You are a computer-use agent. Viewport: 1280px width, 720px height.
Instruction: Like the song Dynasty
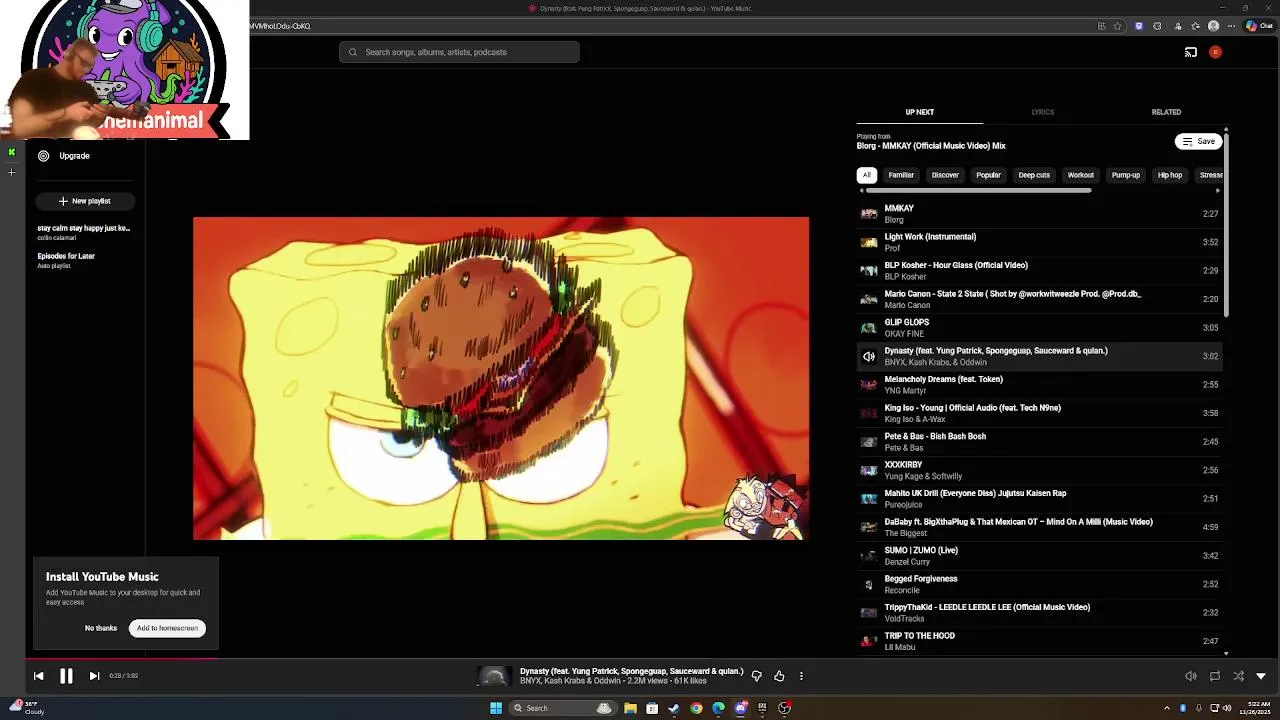779,676
